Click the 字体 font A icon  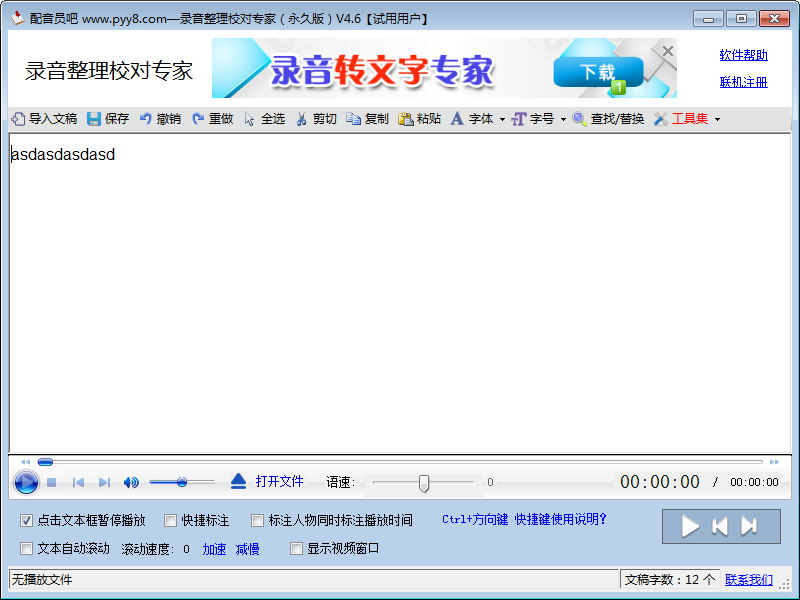[x=457, y=119]
